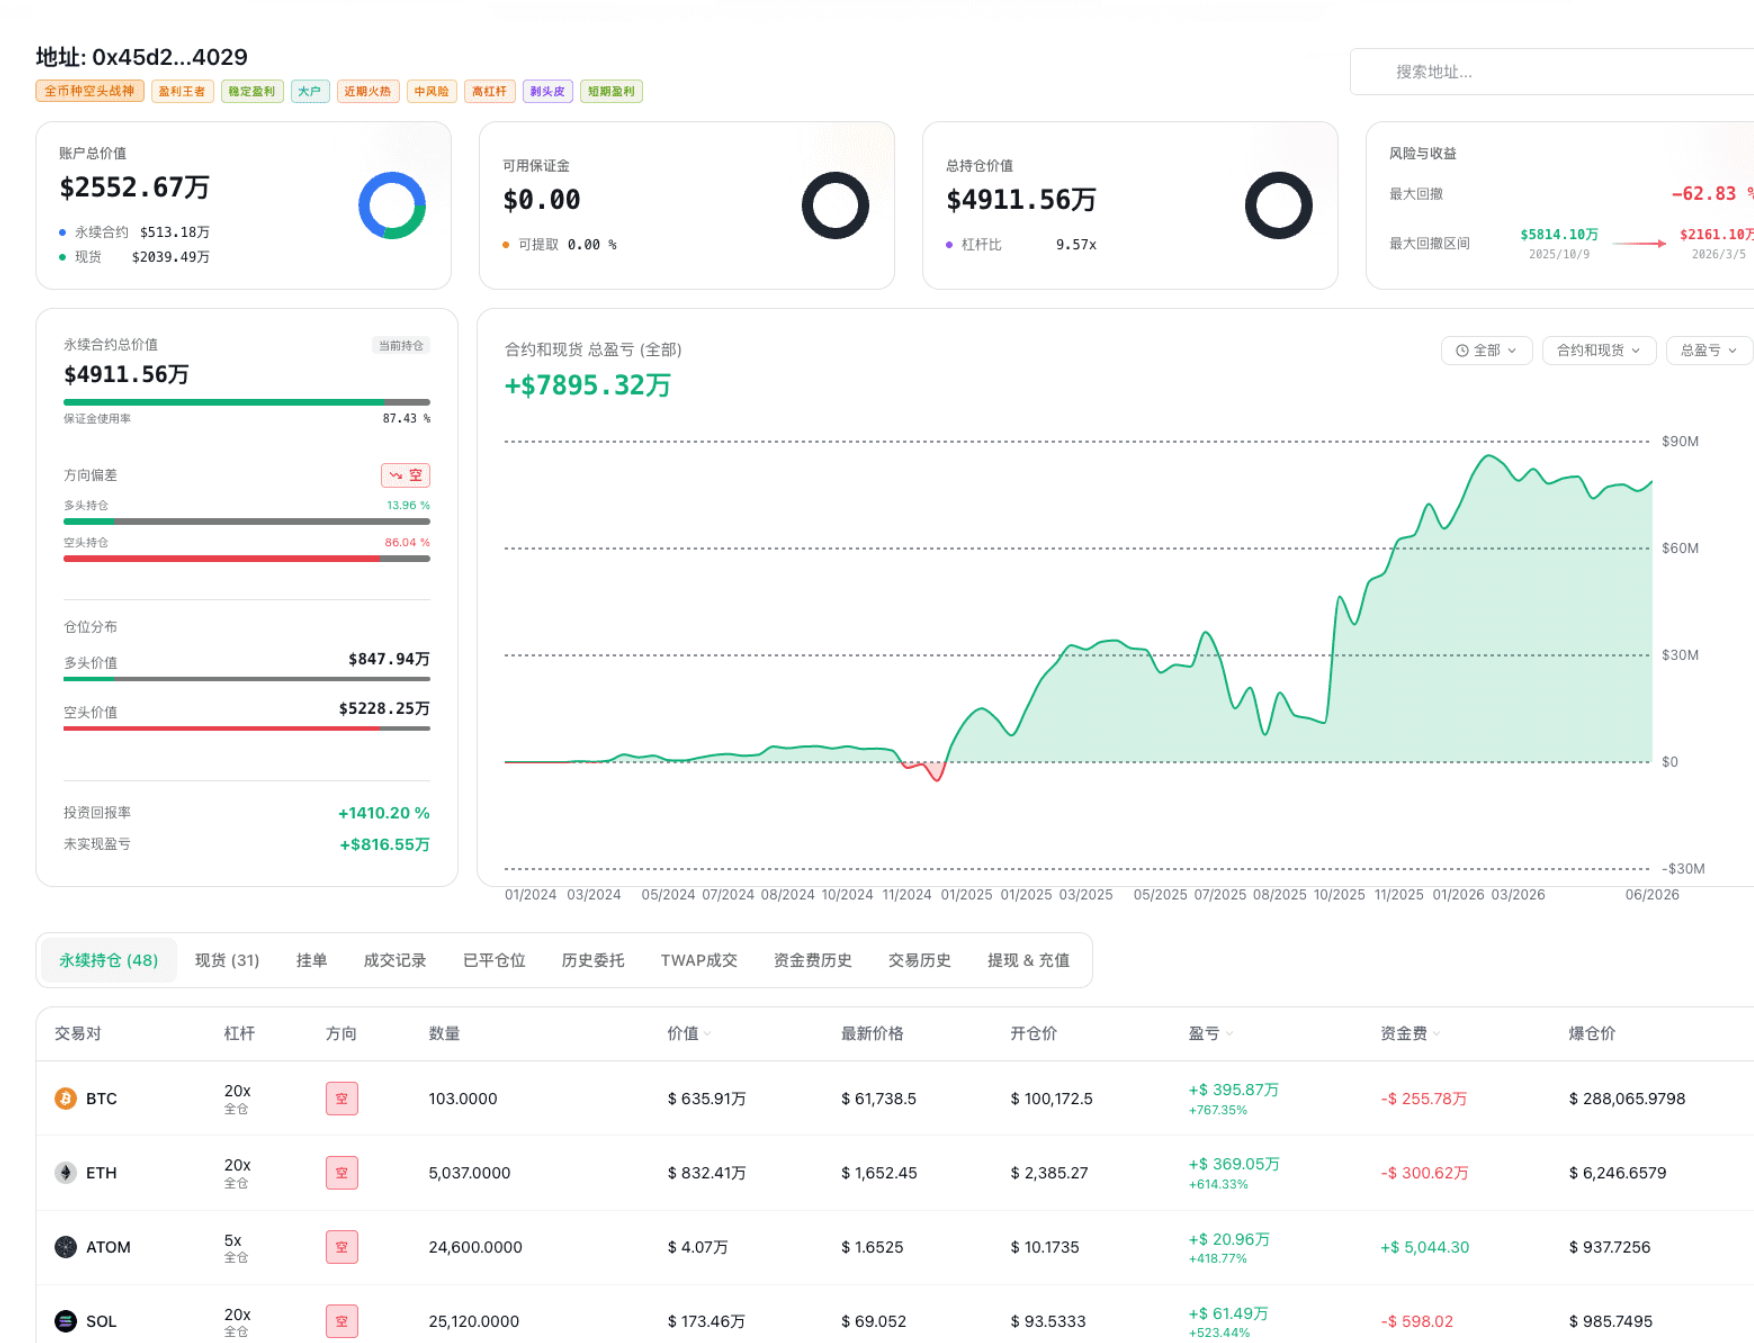Click the total PnL value +$7895.32万
The image size is (1754, 1343).
point(588,385)
